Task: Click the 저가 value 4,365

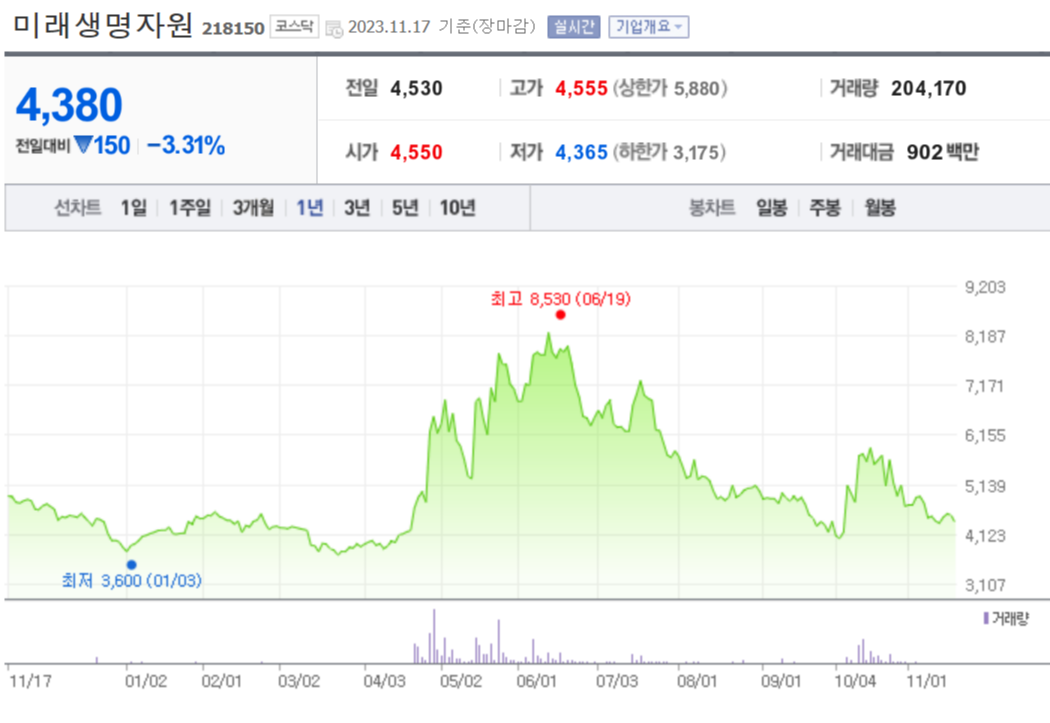Action: click(581, 153)
